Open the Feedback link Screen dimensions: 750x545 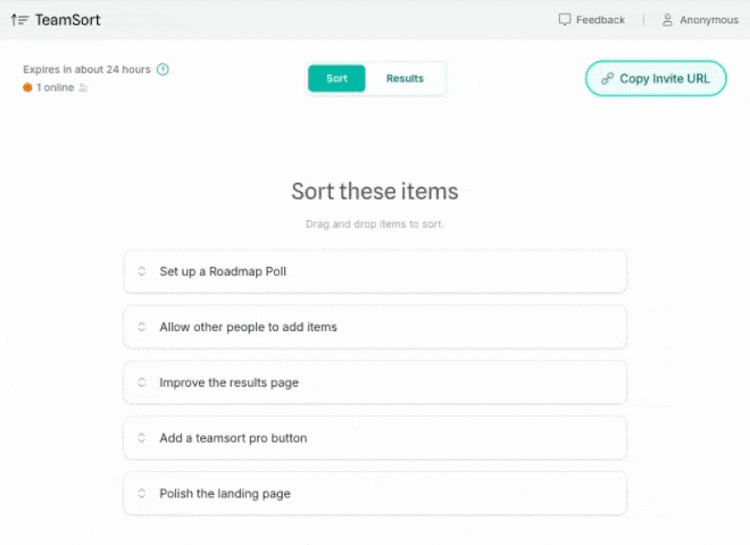(600, 20)
